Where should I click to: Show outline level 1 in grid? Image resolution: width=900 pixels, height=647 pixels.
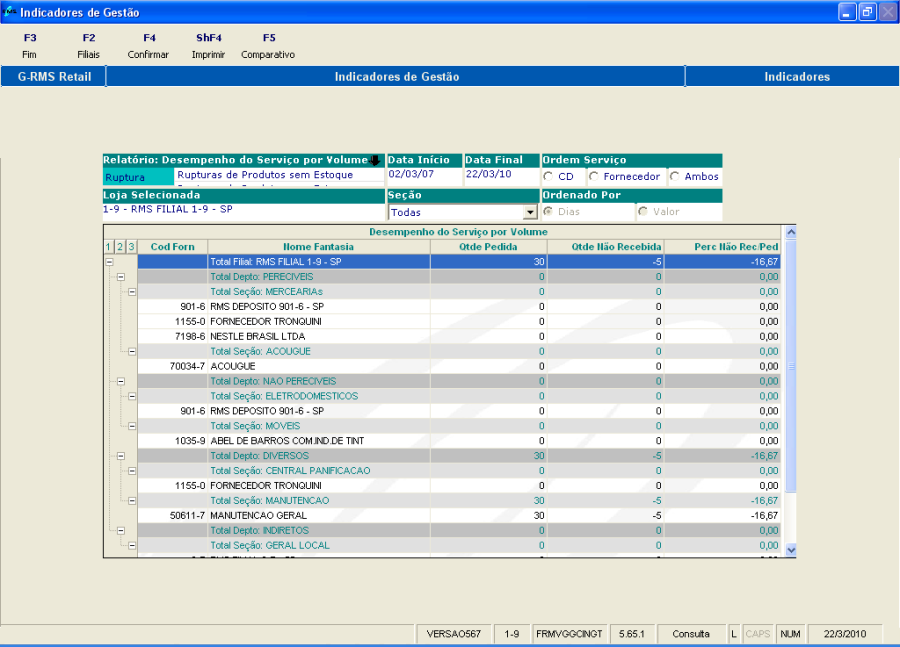point(109,247)
